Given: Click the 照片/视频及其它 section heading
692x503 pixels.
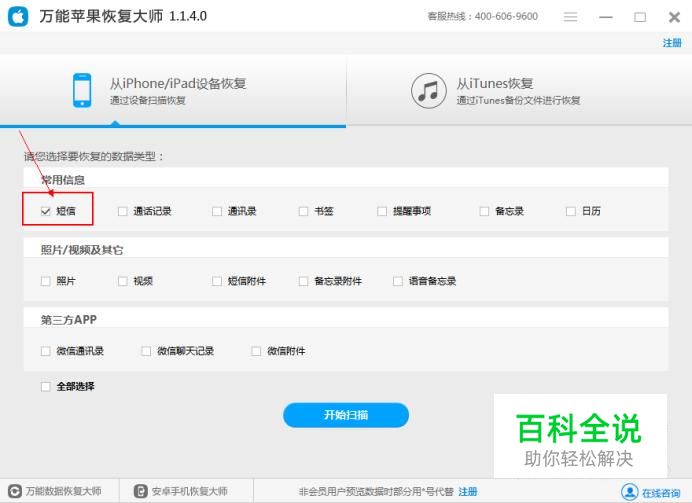Looking at the screenshot, I should tap(82, 250).
